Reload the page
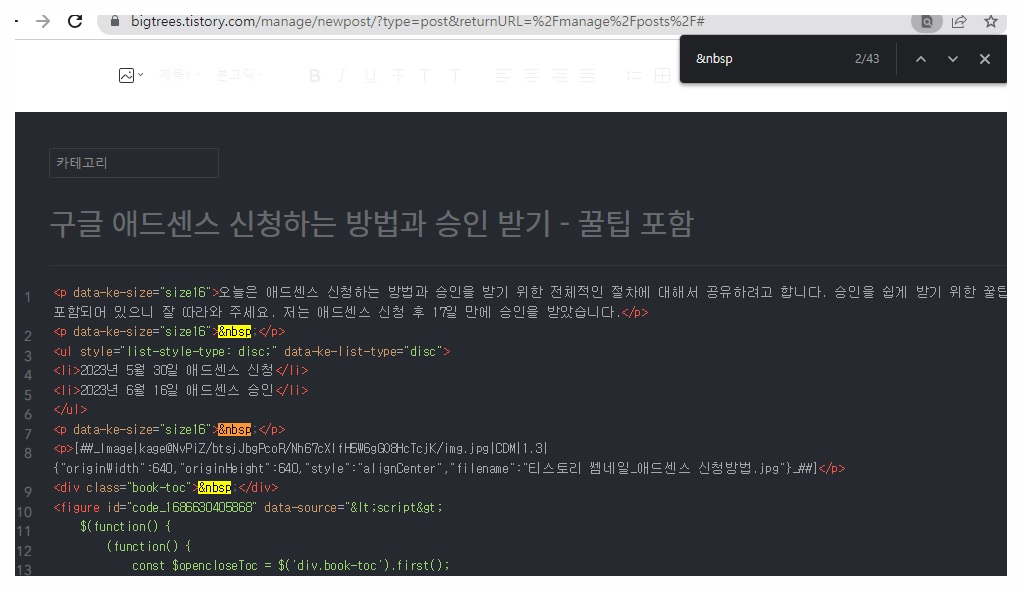Viewport: 1022px width, 591px height. [75, 22]
